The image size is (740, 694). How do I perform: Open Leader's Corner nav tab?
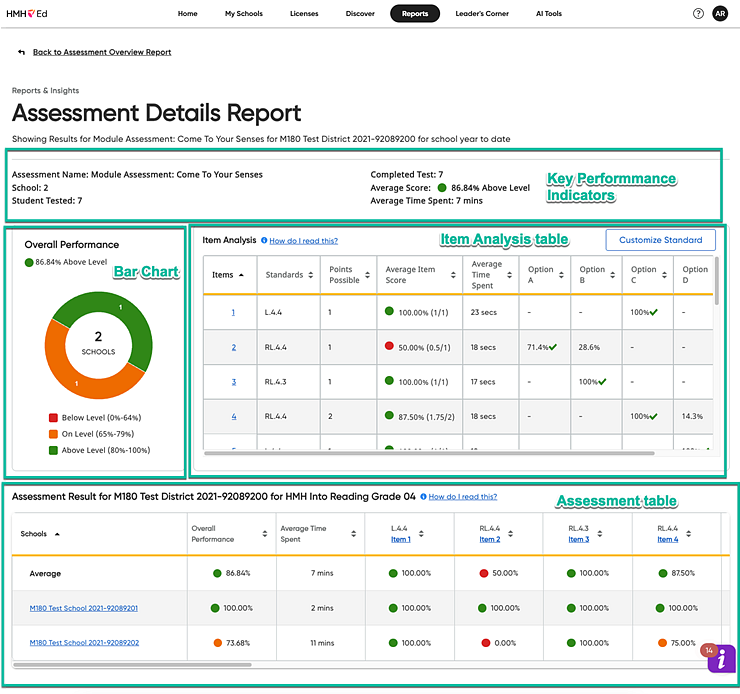(482, 14)
